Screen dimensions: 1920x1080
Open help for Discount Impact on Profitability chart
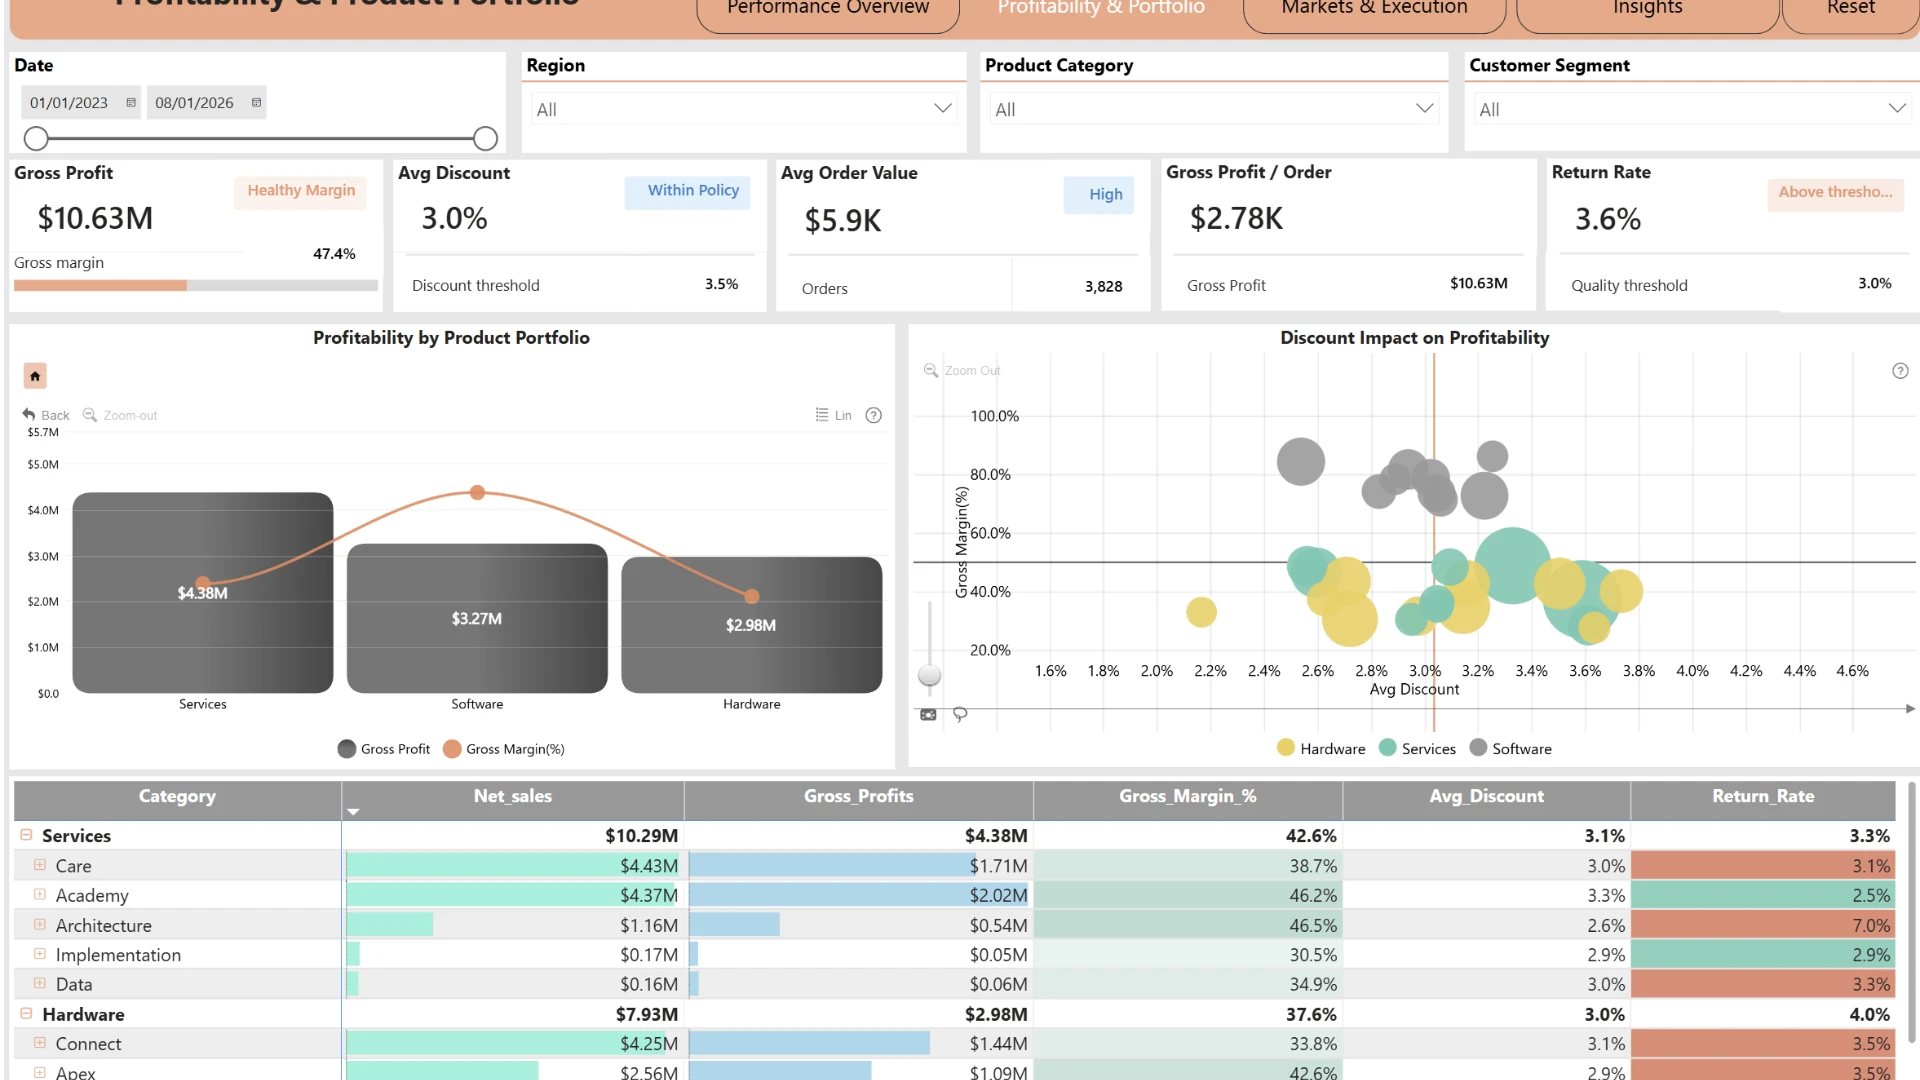[x=1900, y=371]
